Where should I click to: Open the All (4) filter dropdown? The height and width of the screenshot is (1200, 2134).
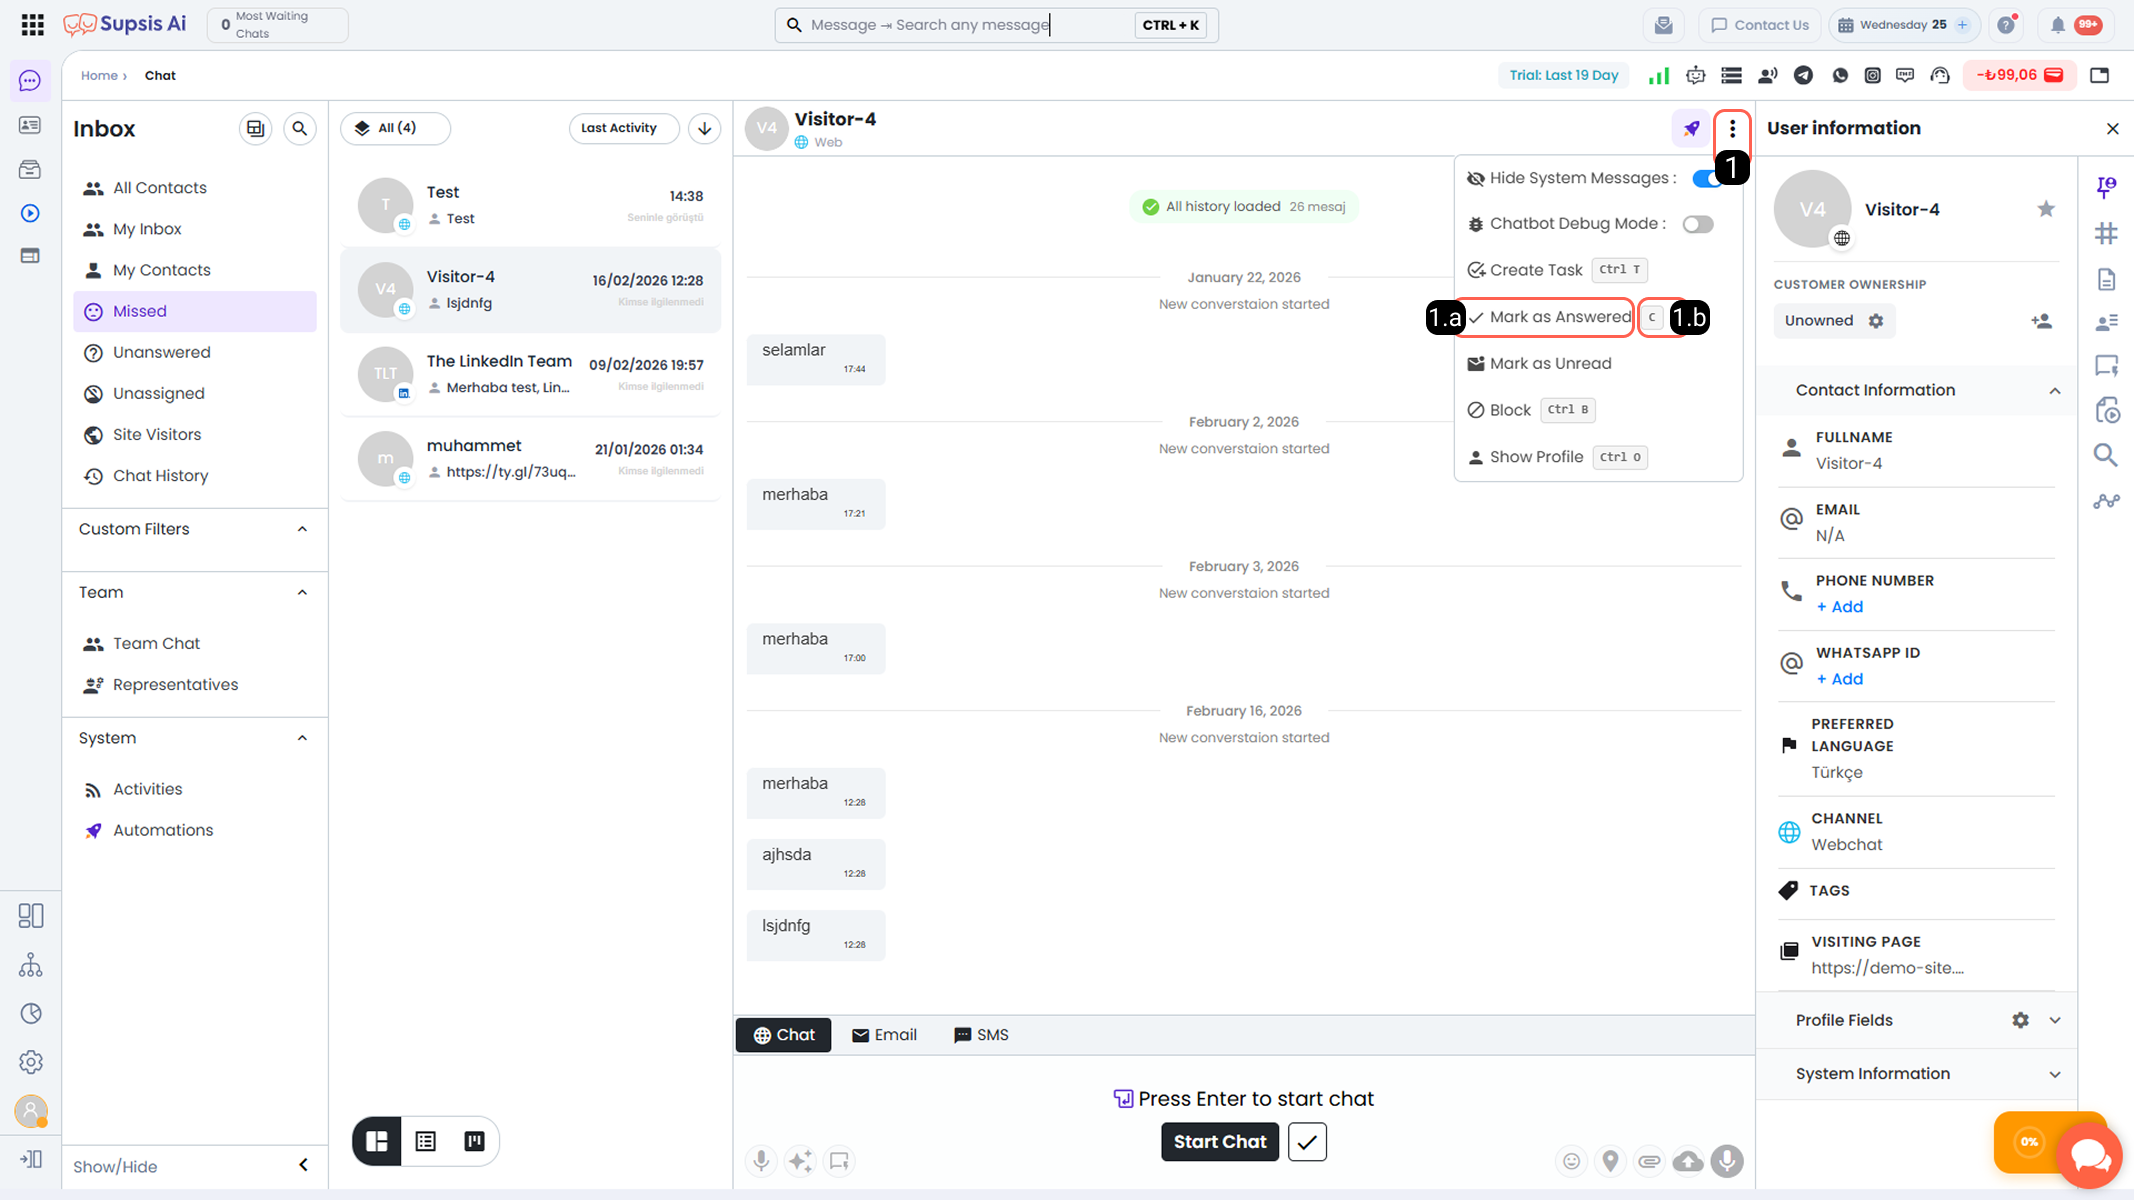[x=396, y=128]
